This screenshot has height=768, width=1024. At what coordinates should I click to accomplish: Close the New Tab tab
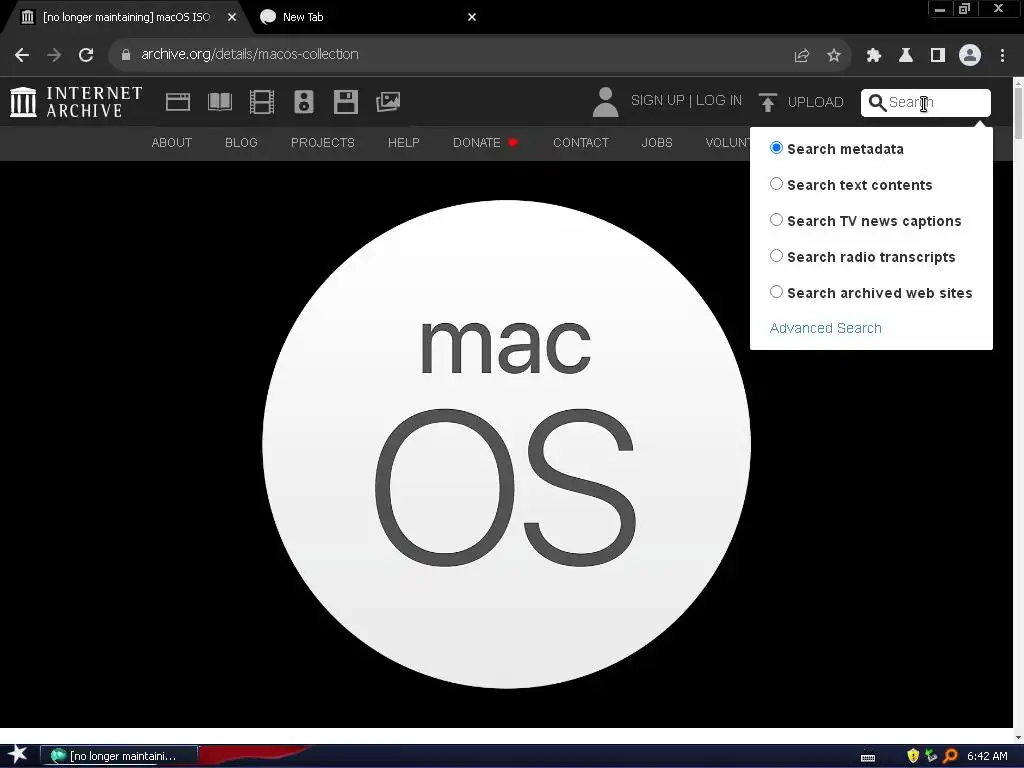click(472, 17)
